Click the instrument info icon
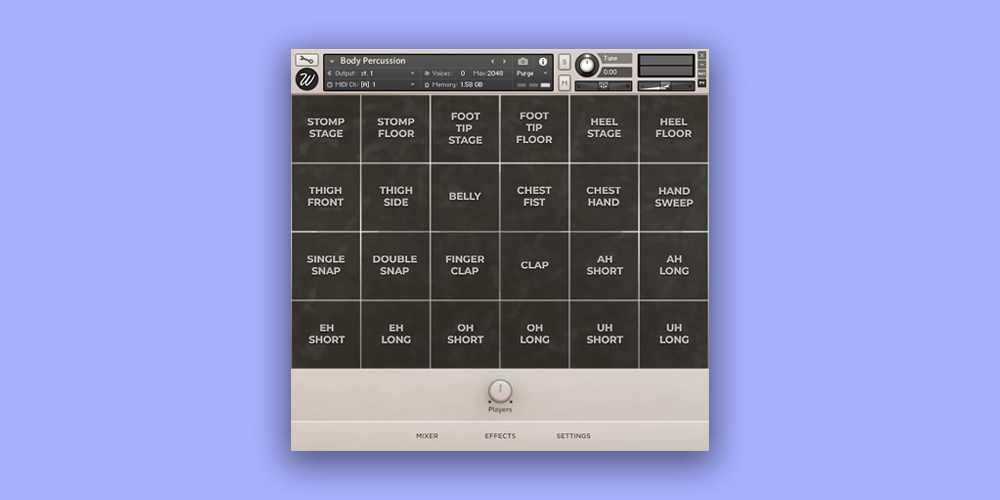This screenshot has height=500, width=1000. 544,61
